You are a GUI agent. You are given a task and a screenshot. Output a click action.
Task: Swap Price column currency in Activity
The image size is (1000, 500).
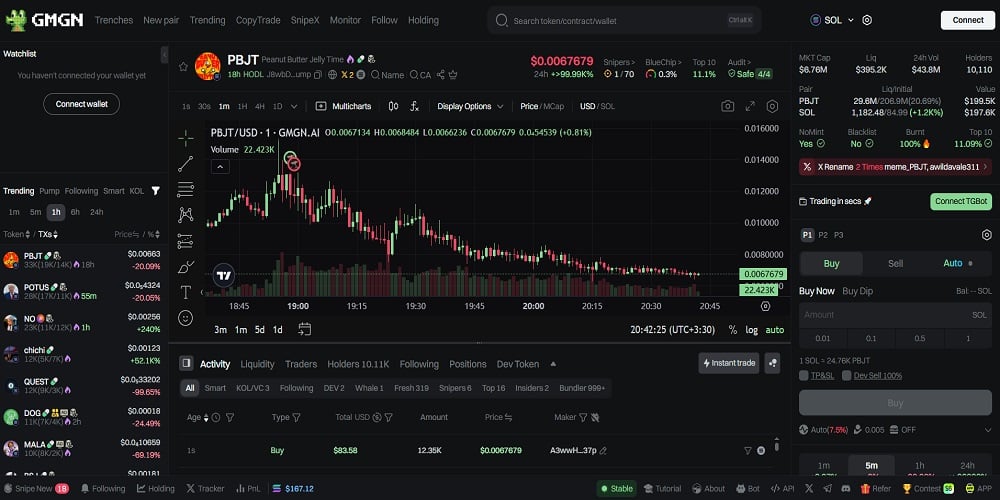(x=509, y=417)
